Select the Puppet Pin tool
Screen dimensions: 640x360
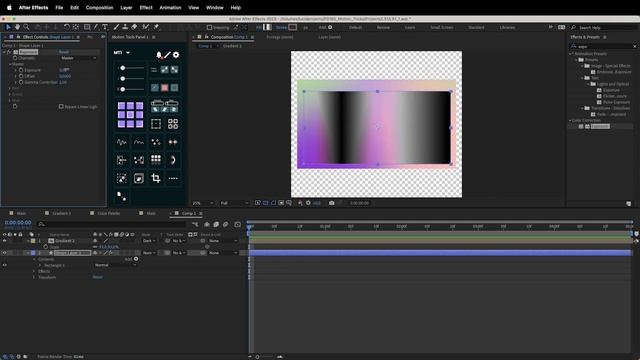[x=156, y=27]
